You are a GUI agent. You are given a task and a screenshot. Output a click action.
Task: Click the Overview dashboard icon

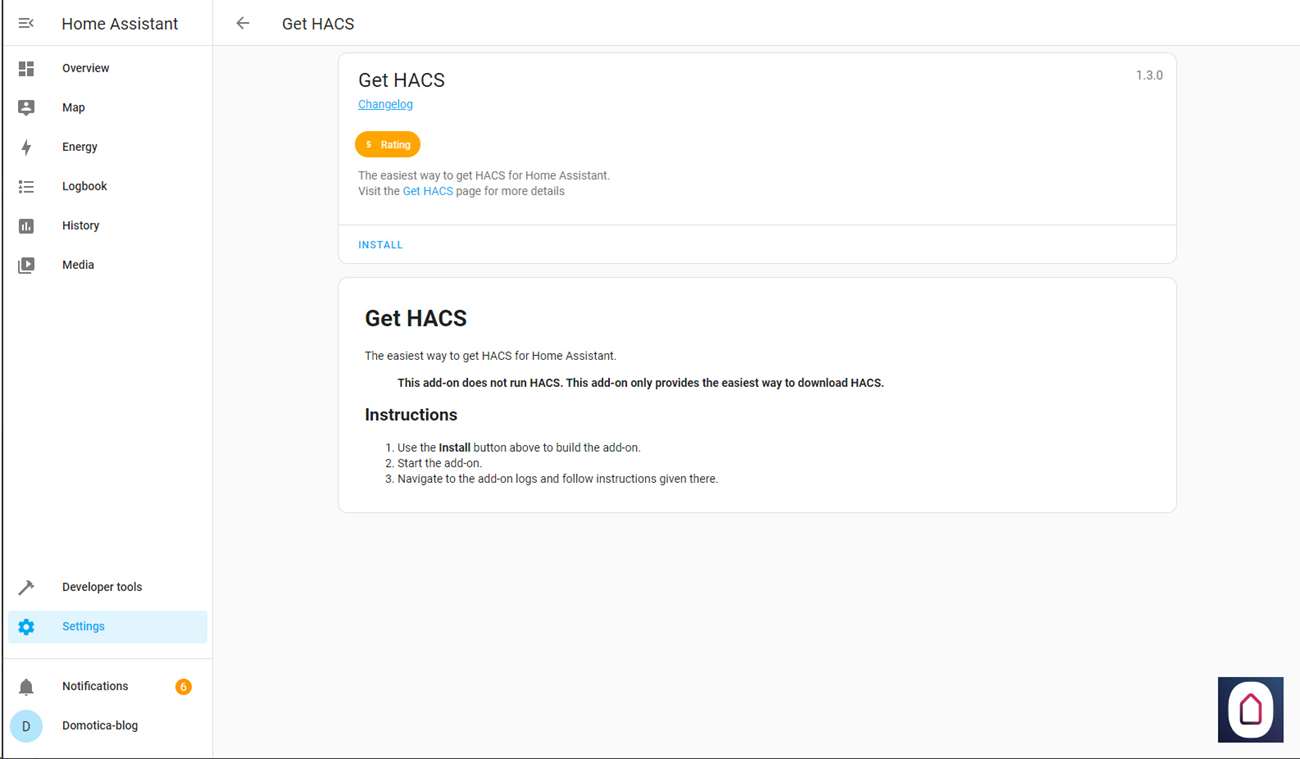(27, 68)
